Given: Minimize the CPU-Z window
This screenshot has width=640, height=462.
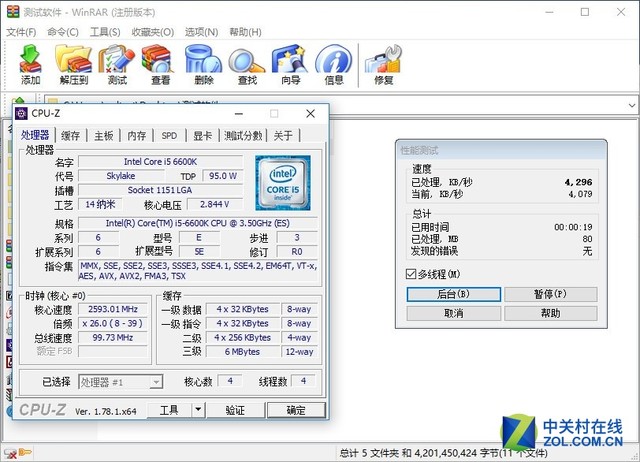Looking at the screenshot, I should pyautogui.click(x=239, y=113).
